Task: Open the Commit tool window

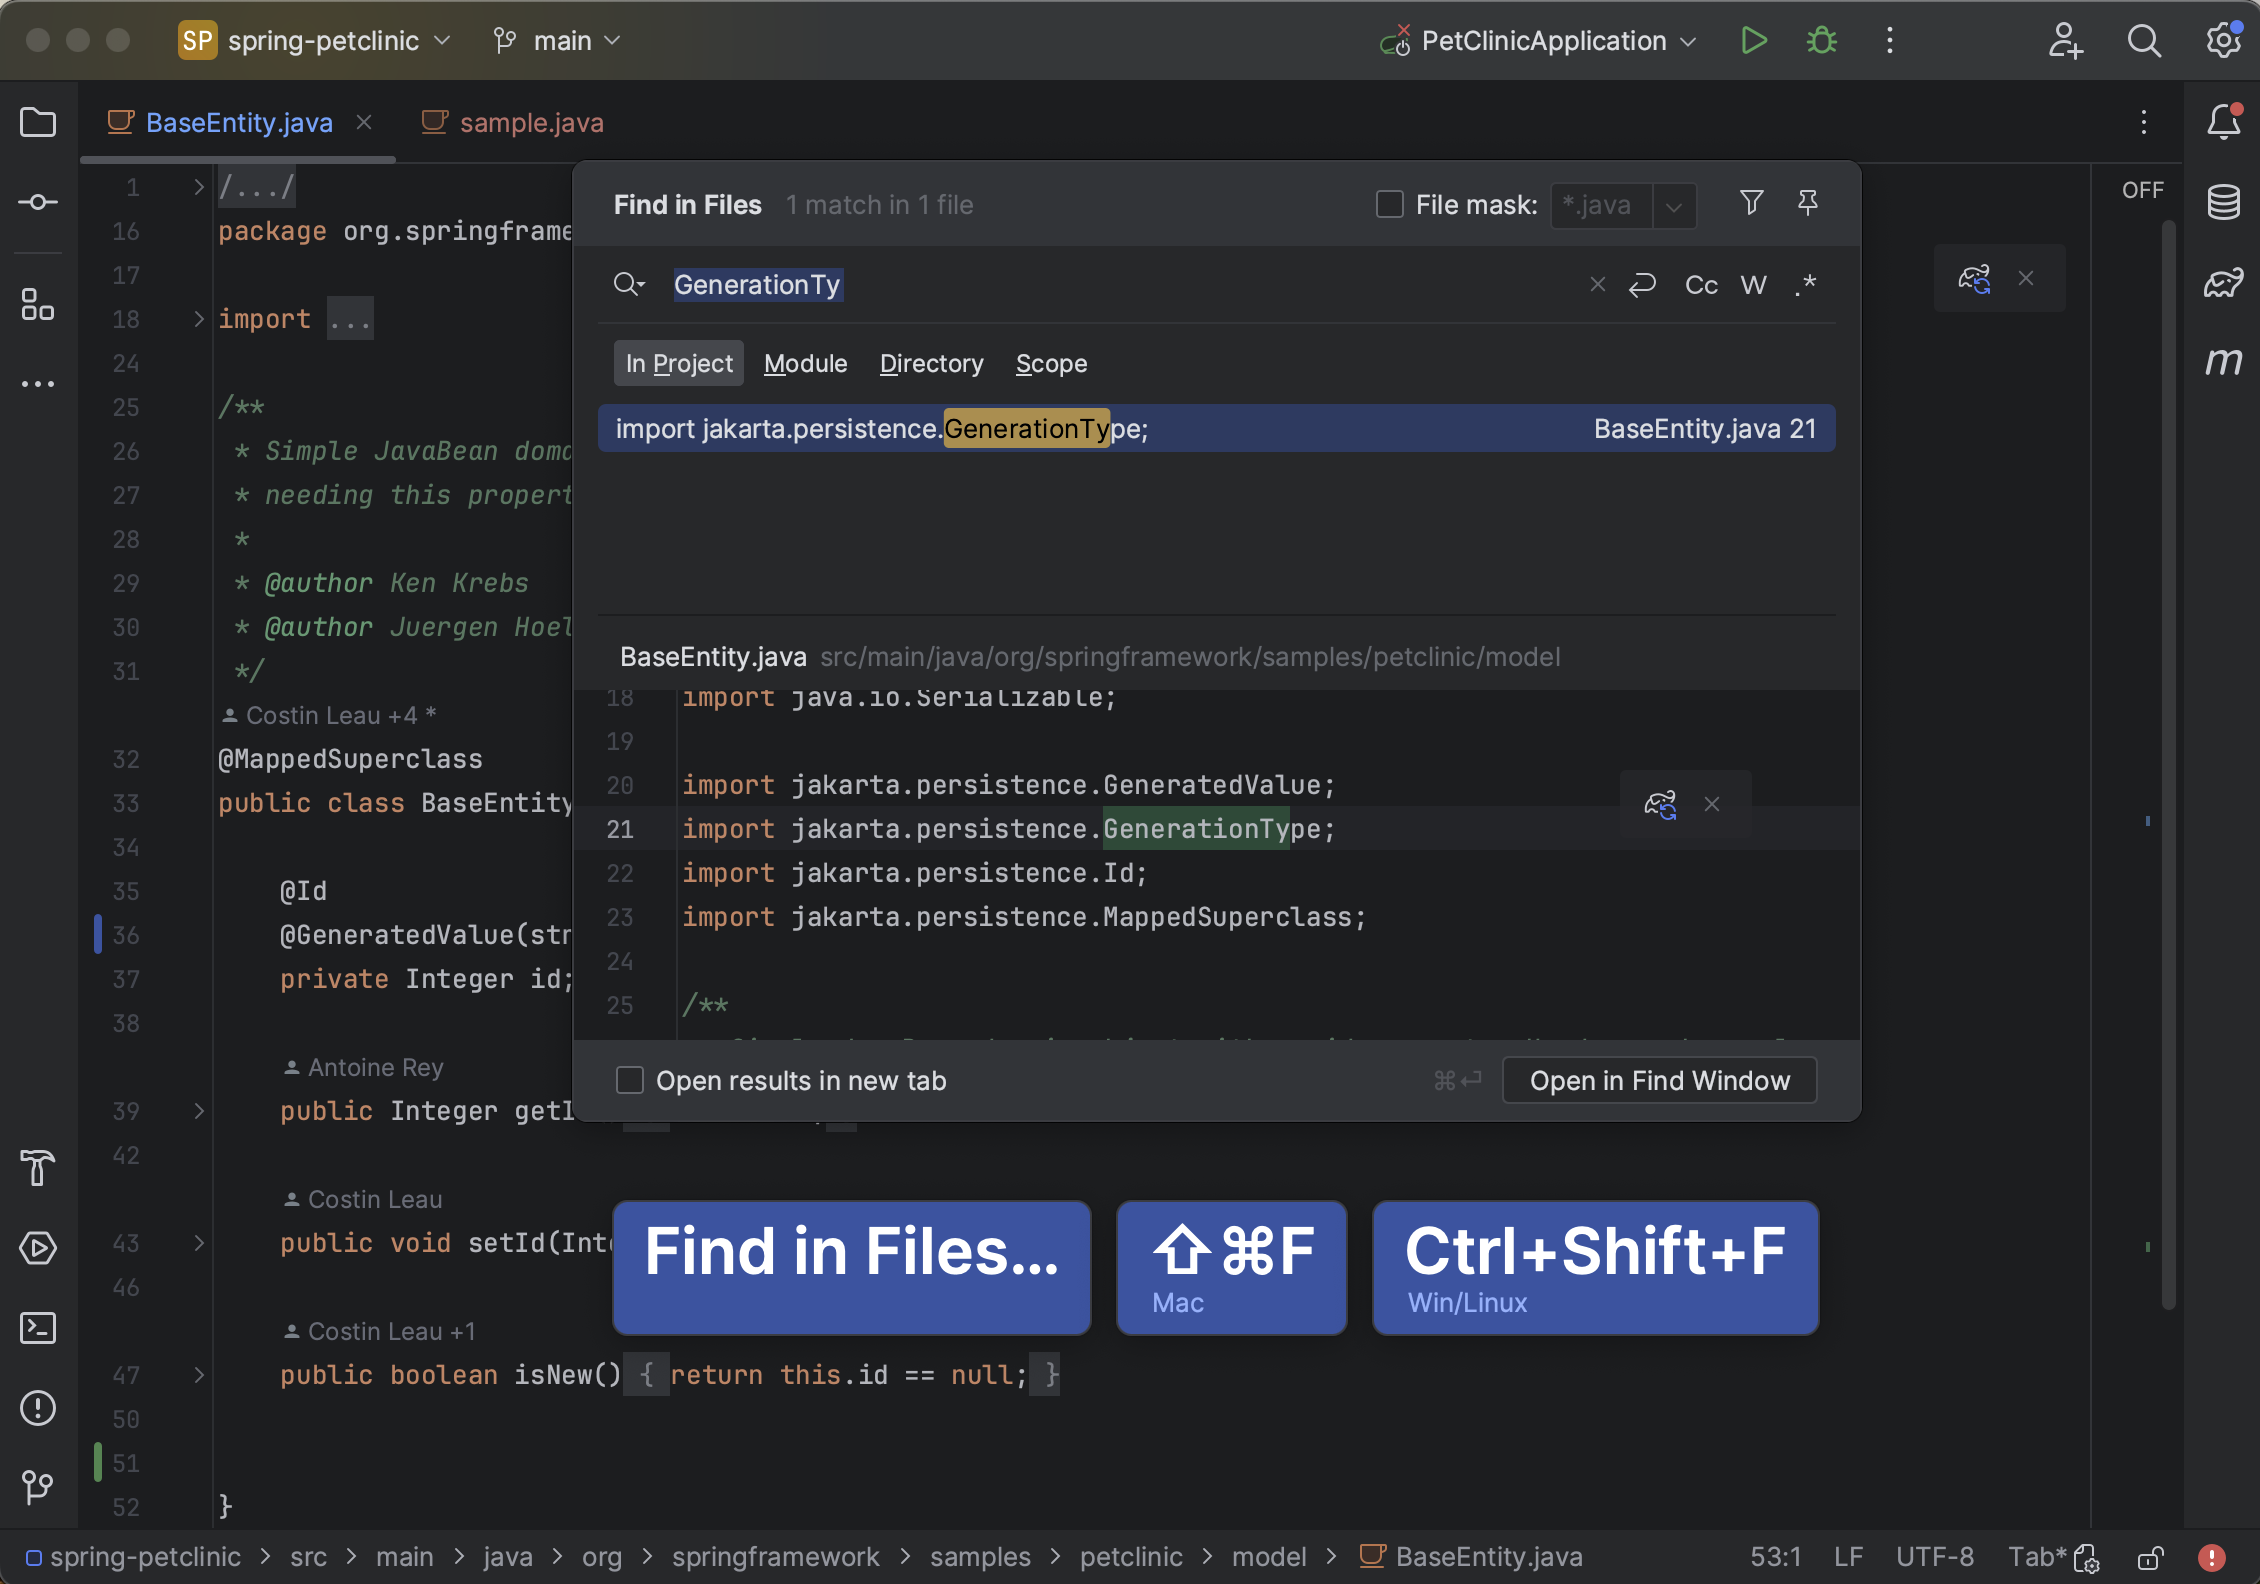Action: coord(38,202)
